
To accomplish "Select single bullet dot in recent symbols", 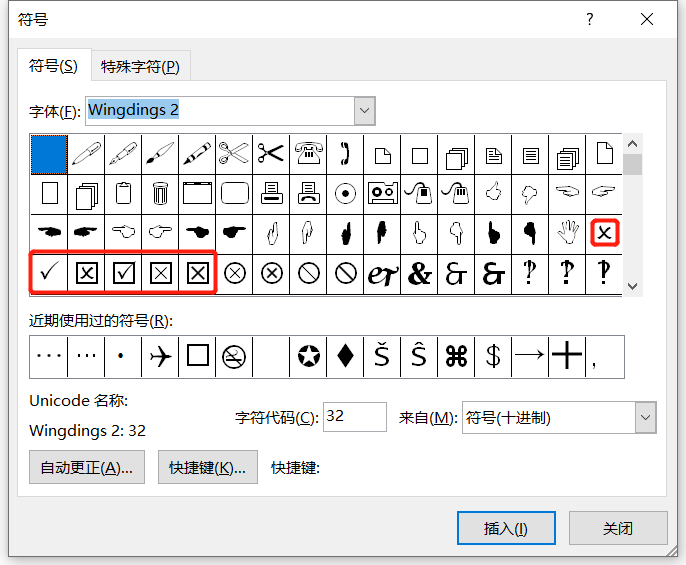I will pyautogui.click(x=123, y=357).
